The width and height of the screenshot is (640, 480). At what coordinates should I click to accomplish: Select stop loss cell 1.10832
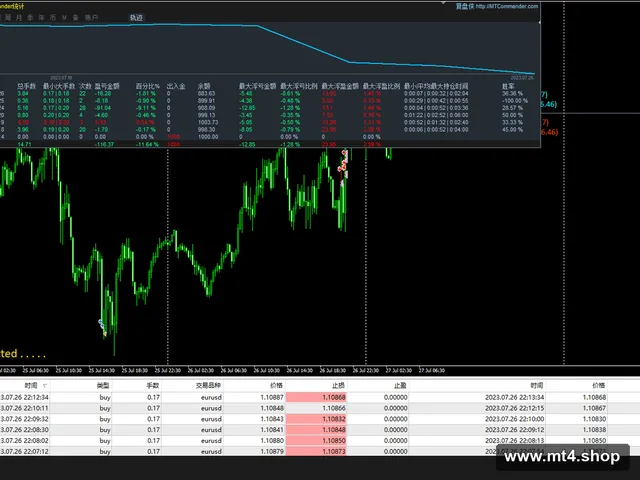tap(316, 419)
